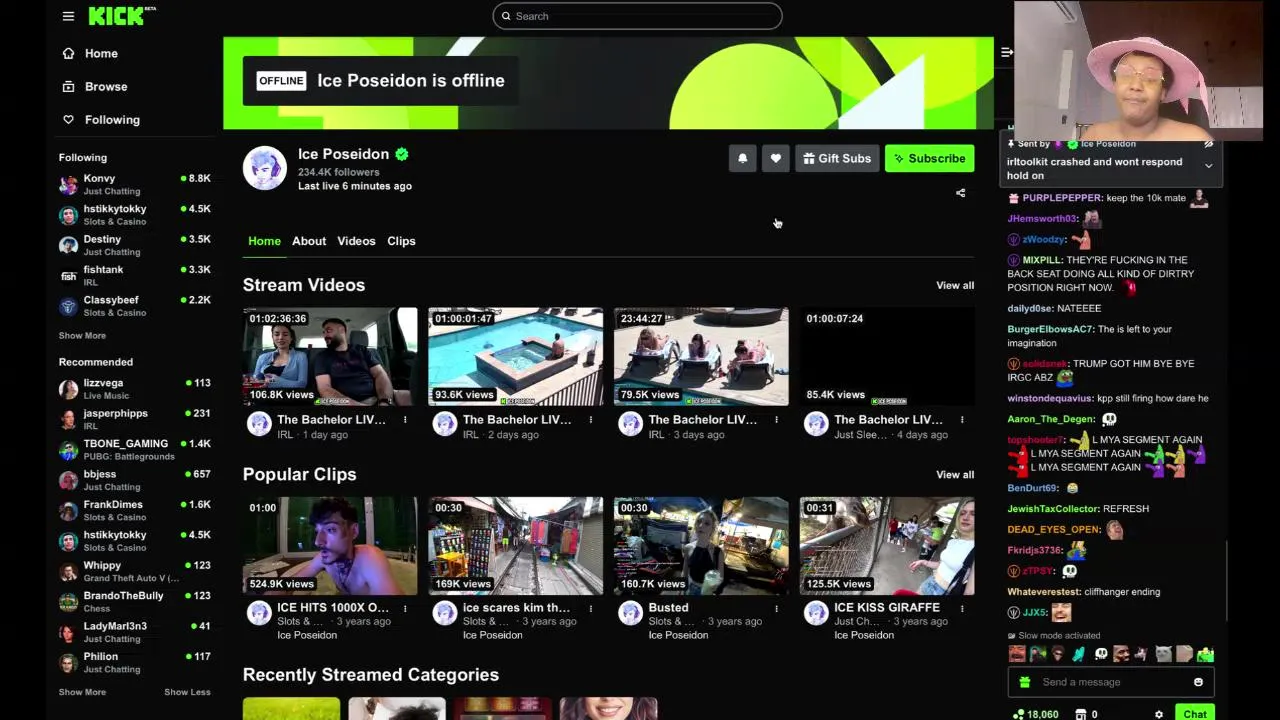Open options menu for 2 days ago video

pos(591,420)
